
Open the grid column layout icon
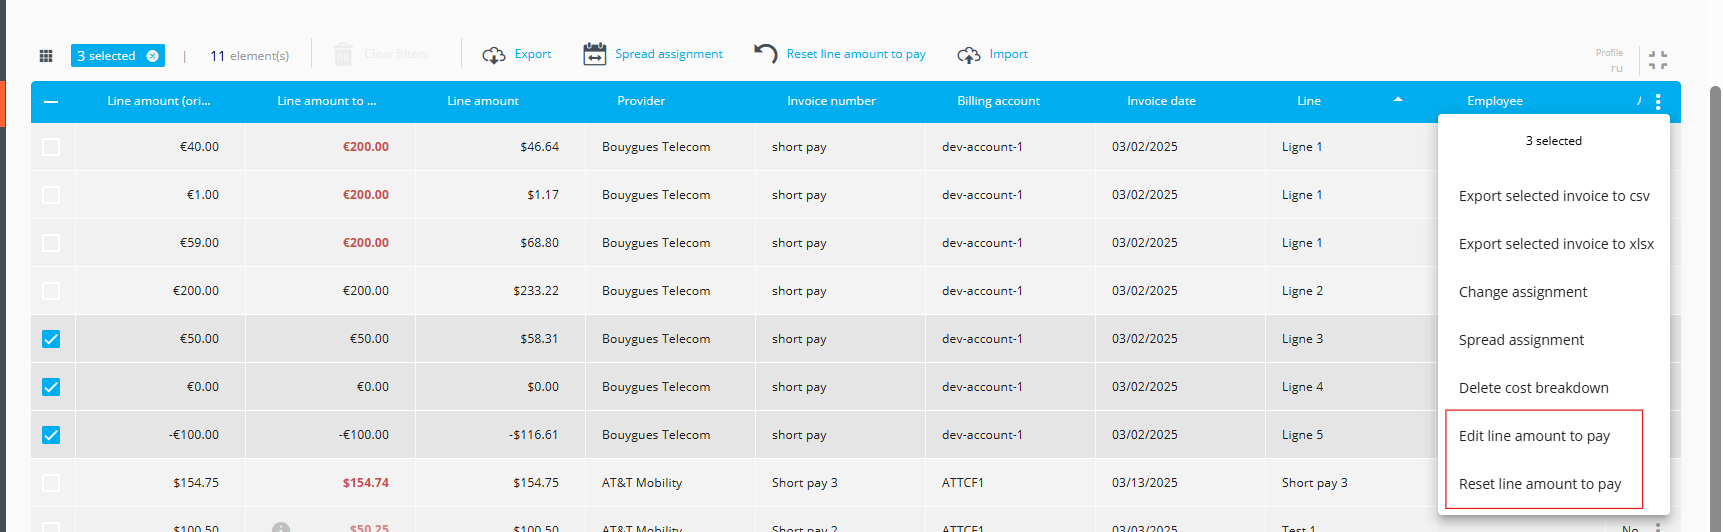45,56
